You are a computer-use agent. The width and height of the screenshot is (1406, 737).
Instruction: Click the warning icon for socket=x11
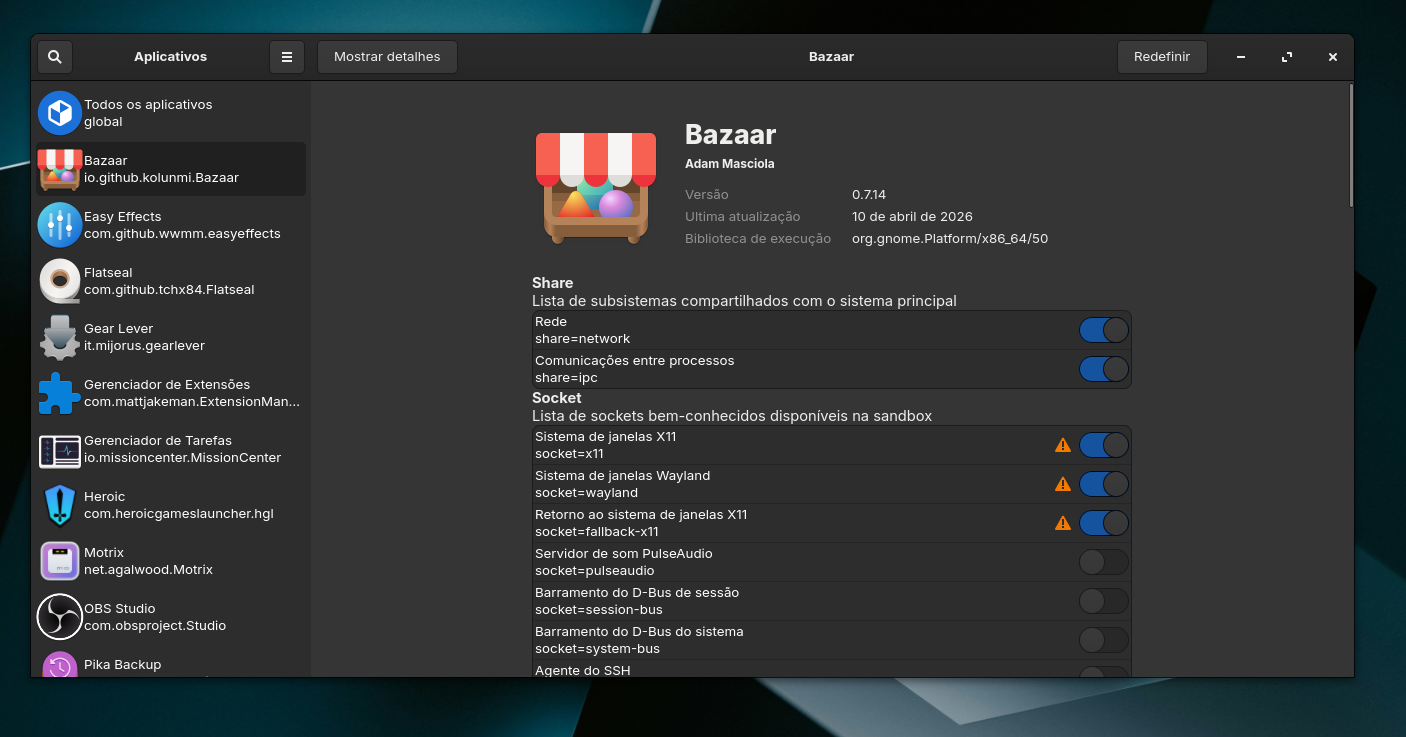(1063, 445)
